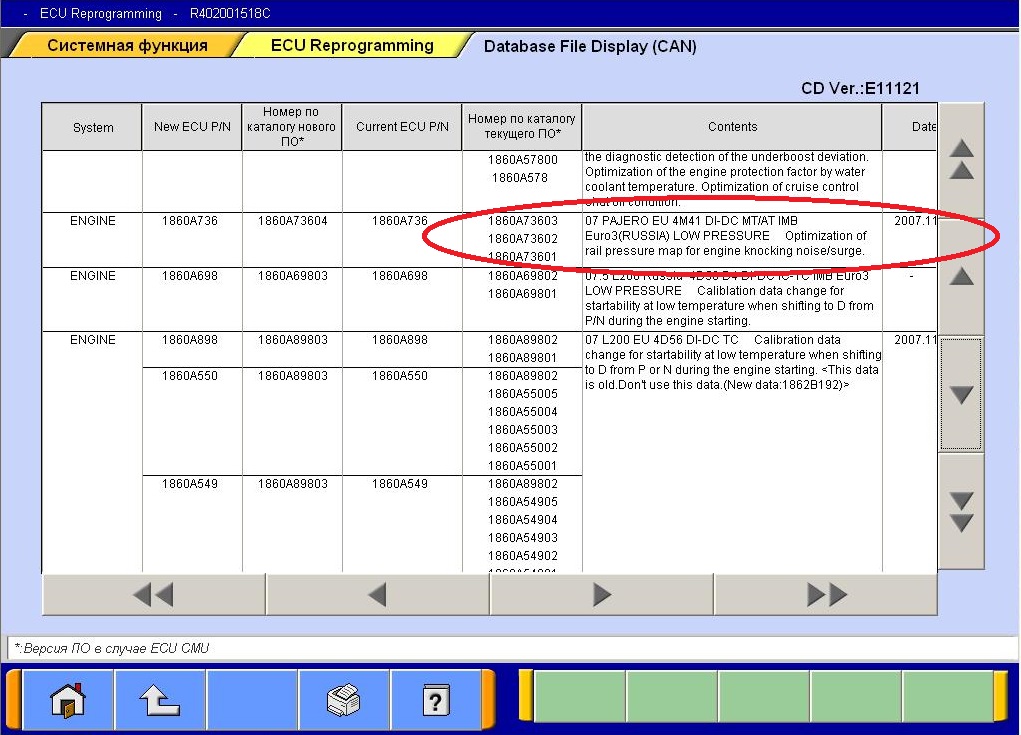Jump to last column with double right arrow

[x=825, y=595]
